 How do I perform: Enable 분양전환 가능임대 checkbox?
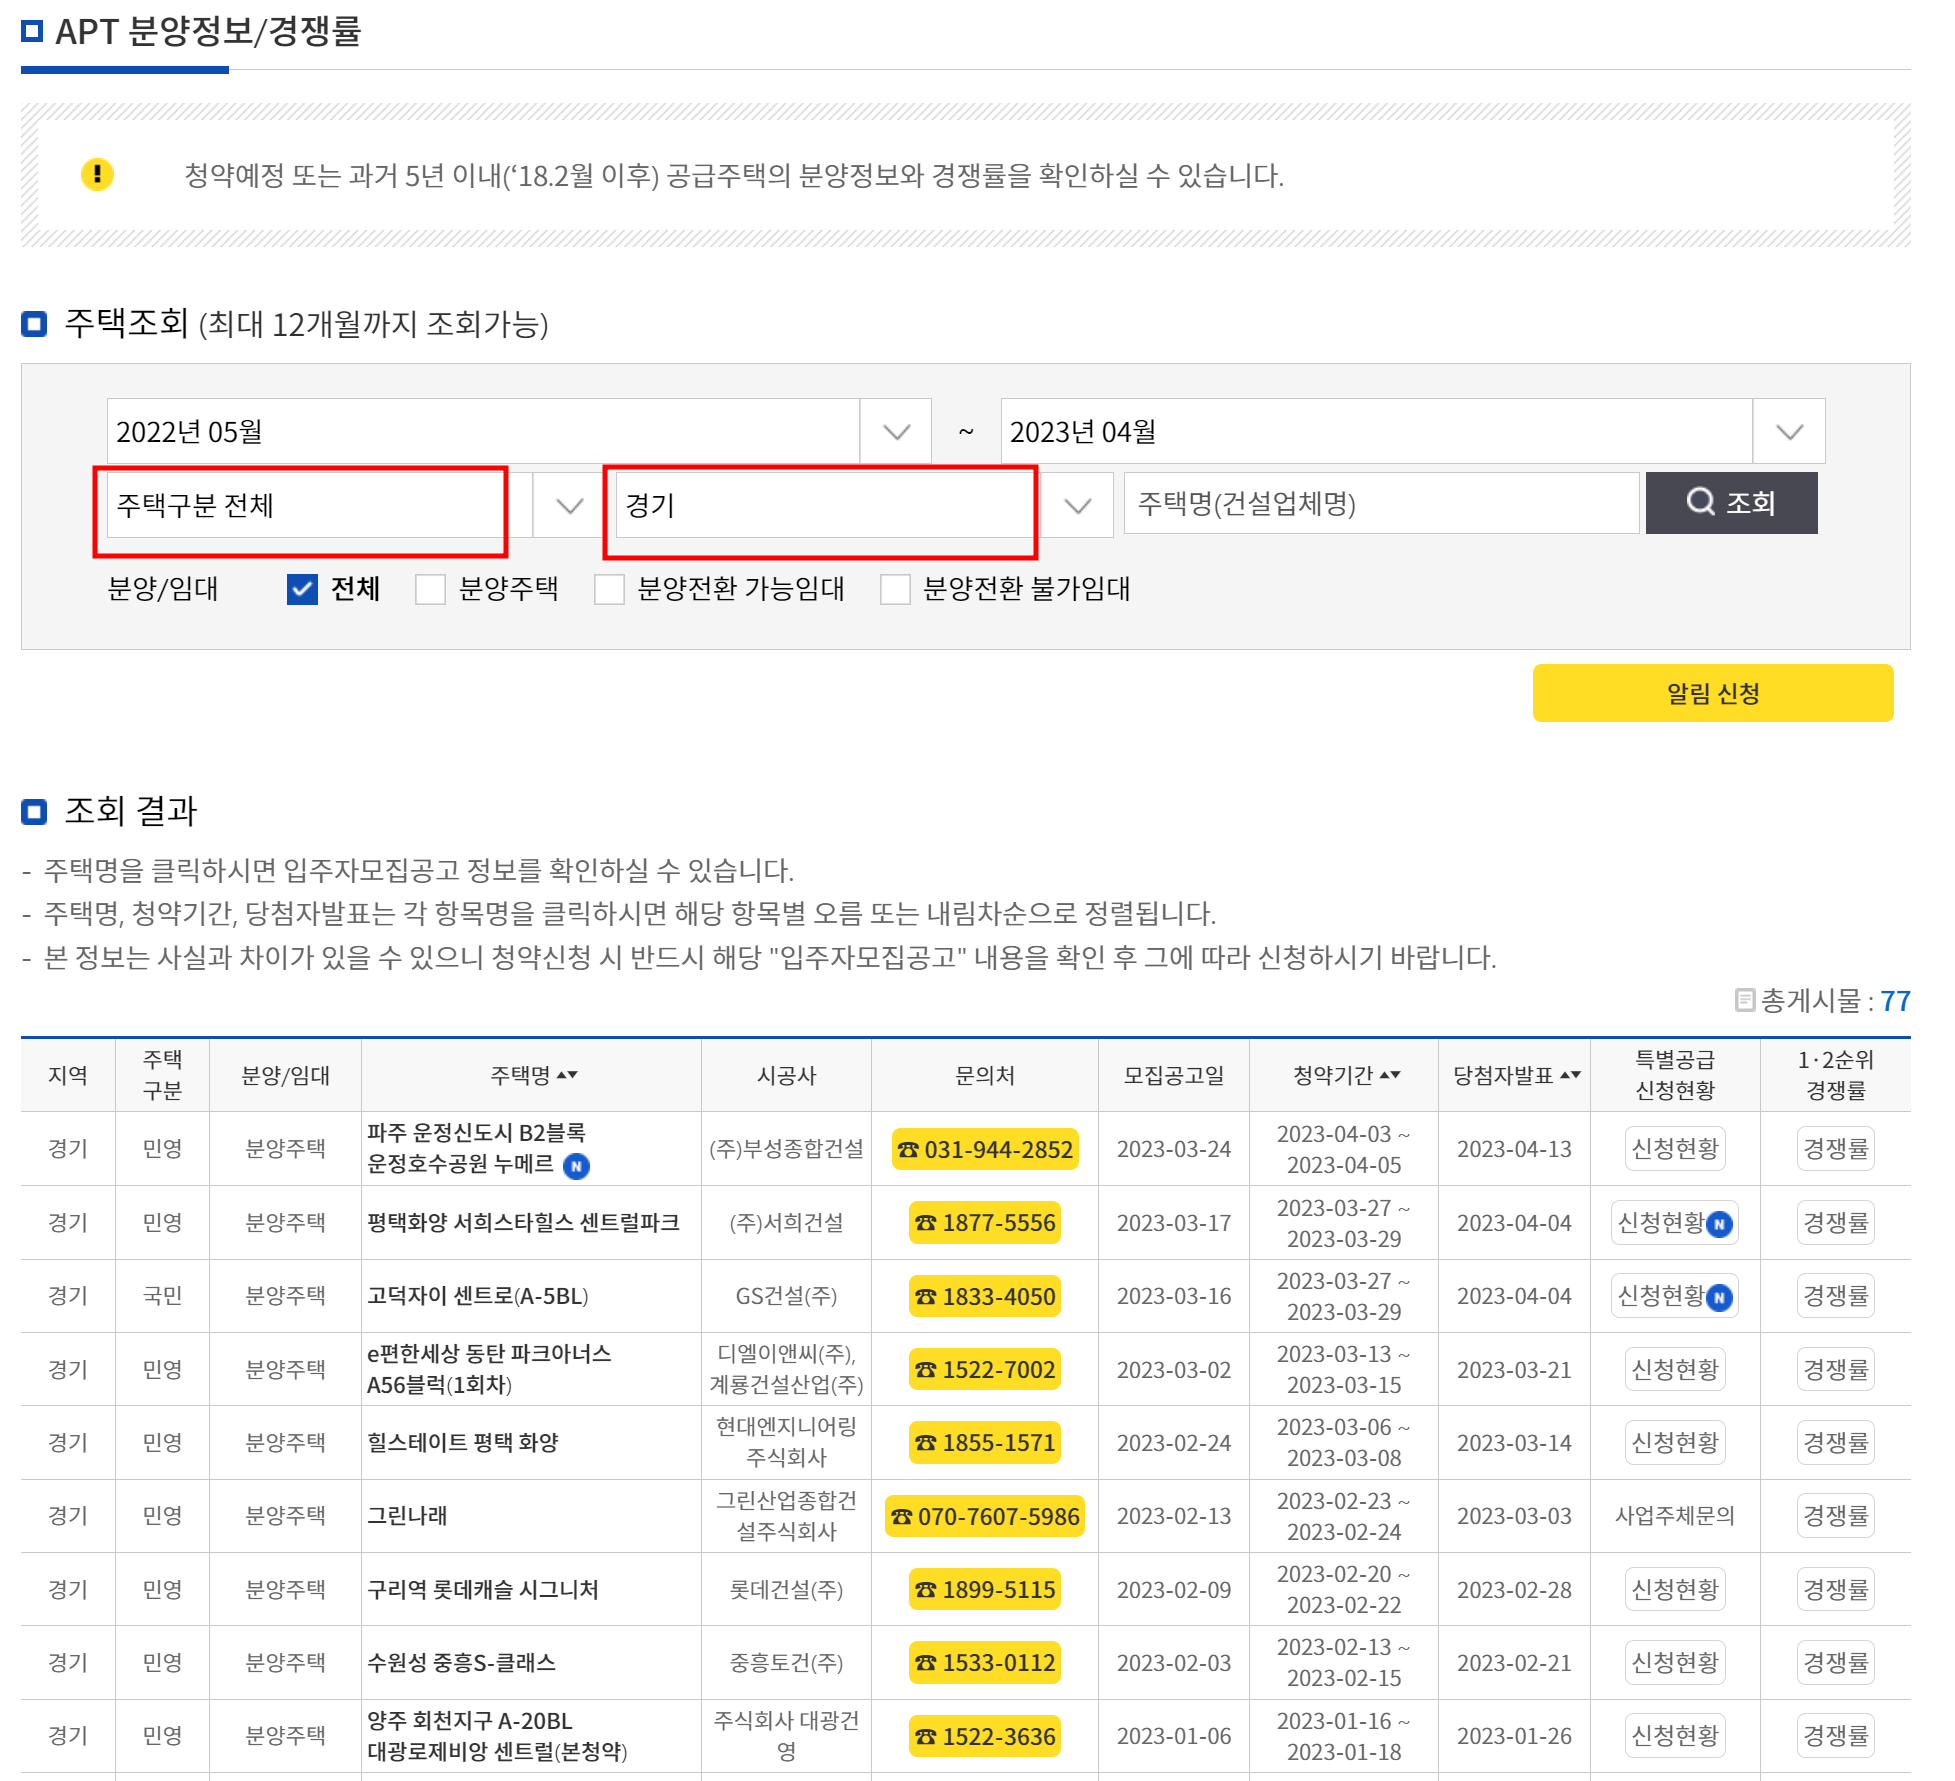pyautogui.click(x=609, y=589)
